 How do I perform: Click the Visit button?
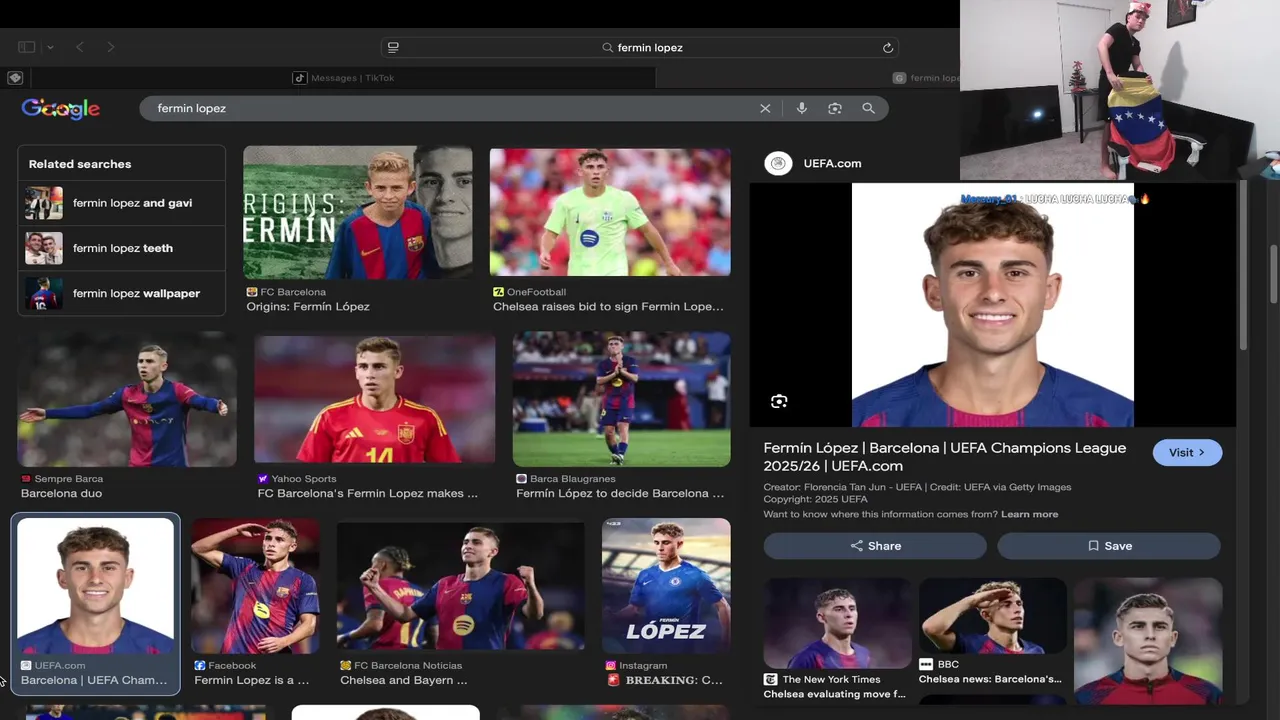click(x=1187, y=452)
